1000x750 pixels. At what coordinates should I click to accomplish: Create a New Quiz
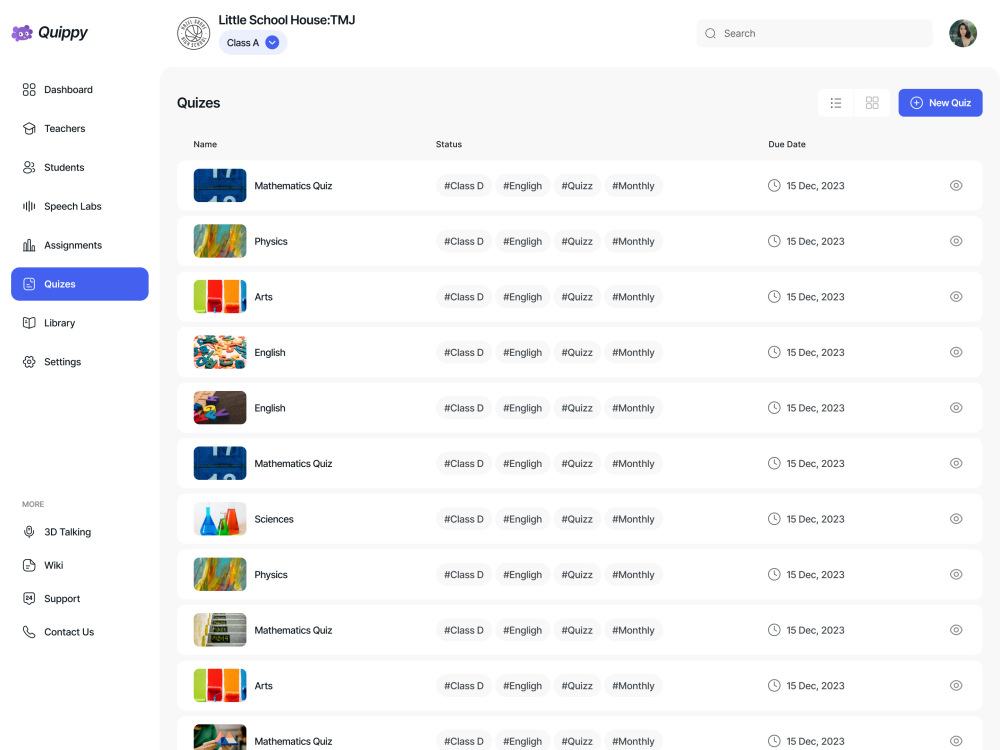coord(940,103)
